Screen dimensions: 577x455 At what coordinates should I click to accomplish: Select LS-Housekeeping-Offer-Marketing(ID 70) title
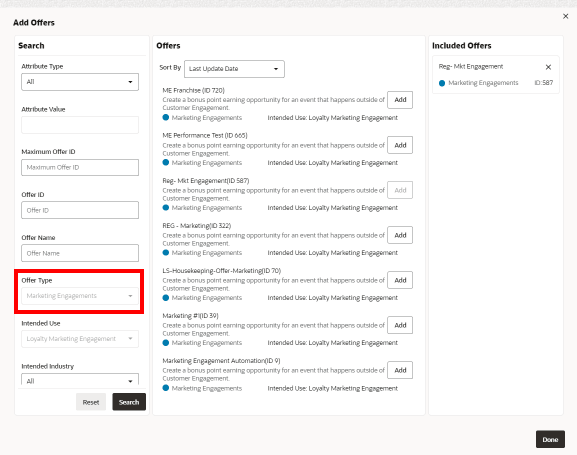pyautogui.click(x=222, y=271)
